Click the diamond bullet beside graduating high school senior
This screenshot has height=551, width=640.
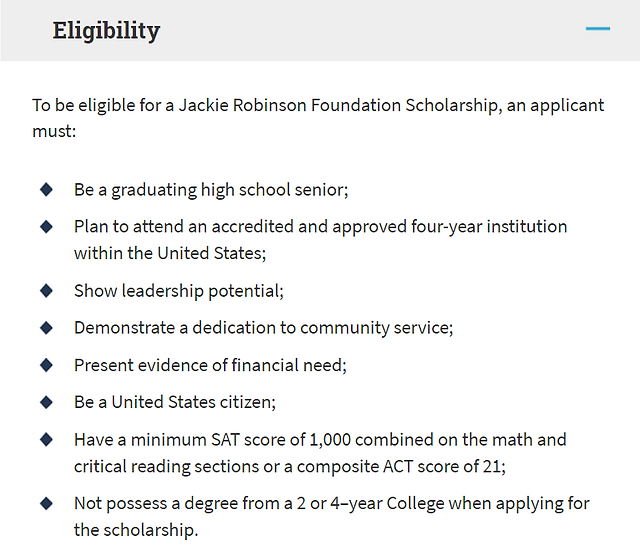(47, 189)
